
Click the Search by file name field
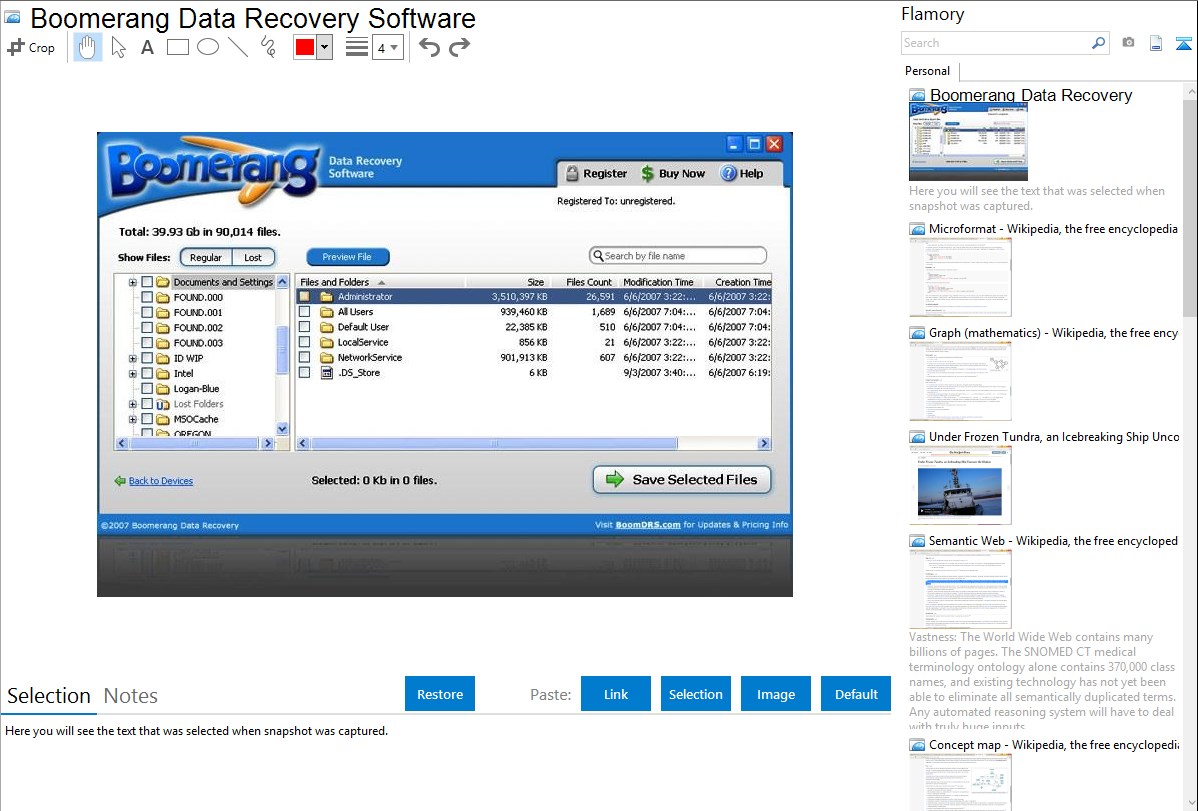pyautogui.click(x=678, y=256)
